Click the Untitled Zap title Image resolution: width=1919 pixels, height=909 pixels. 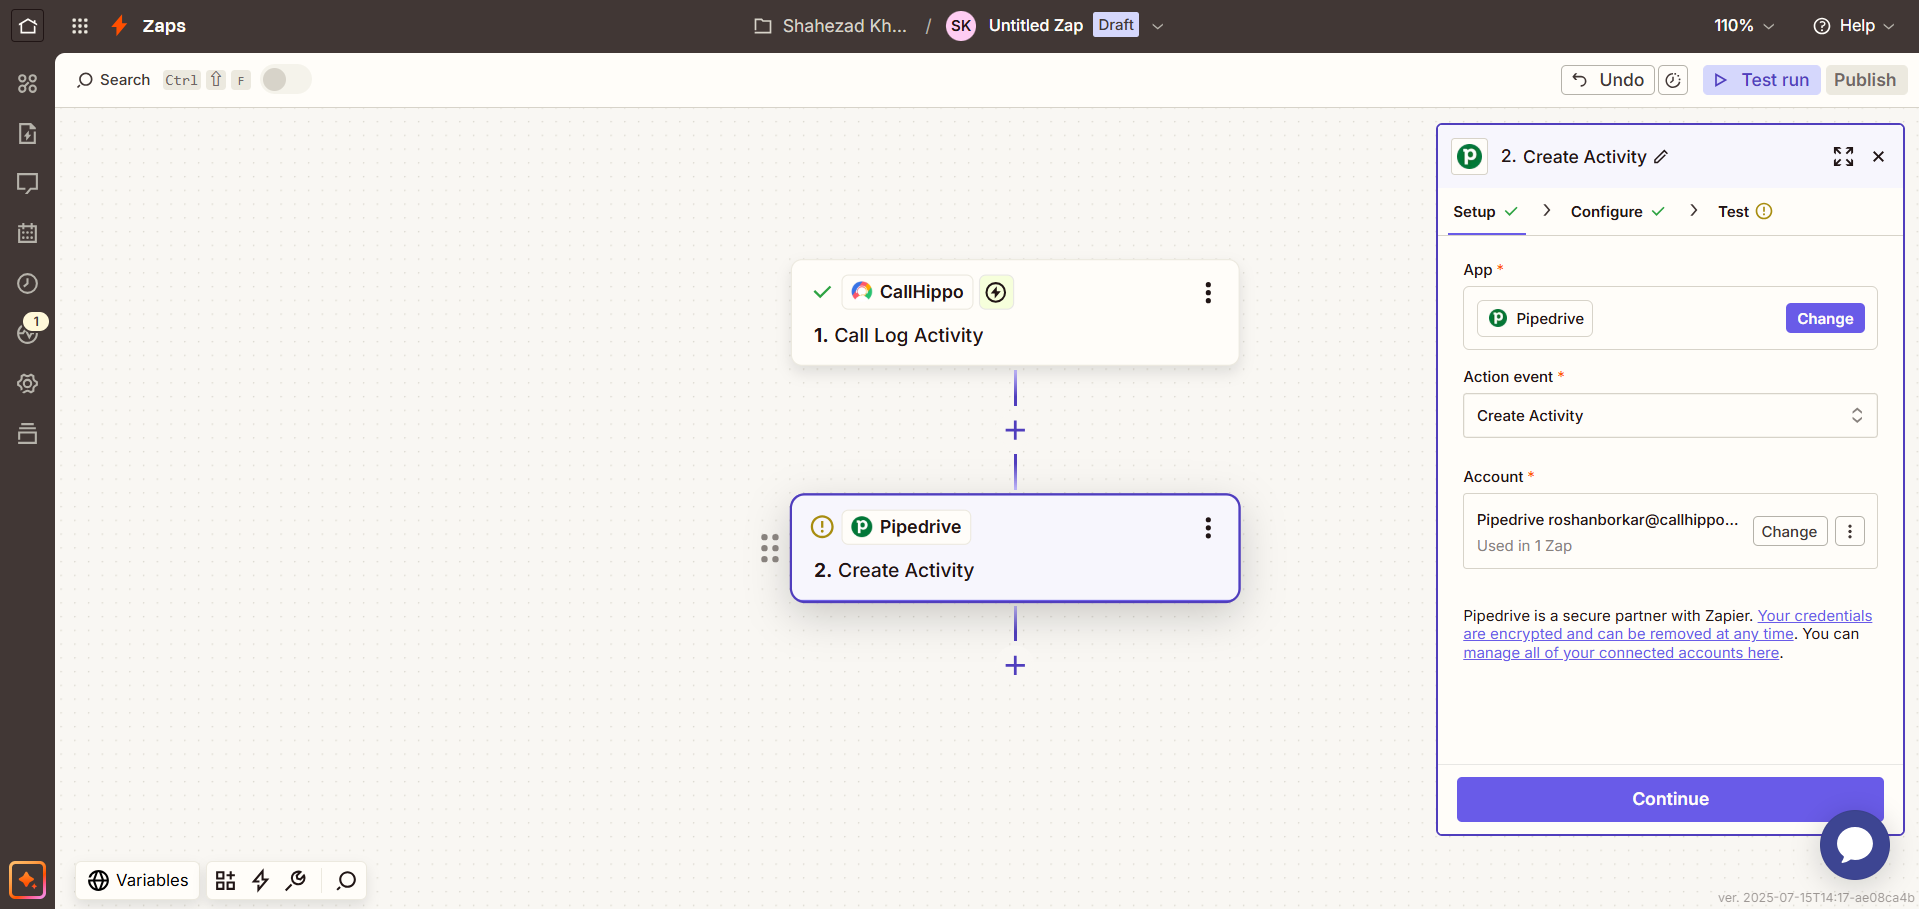coord(1035,26)
